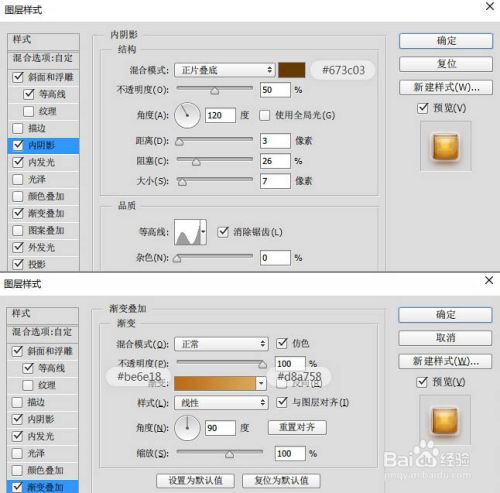Screen dimensions: 500x493
Task: Toggle 斜面和浮雕 checkbox in upper dialog
Action: (18, 77)
